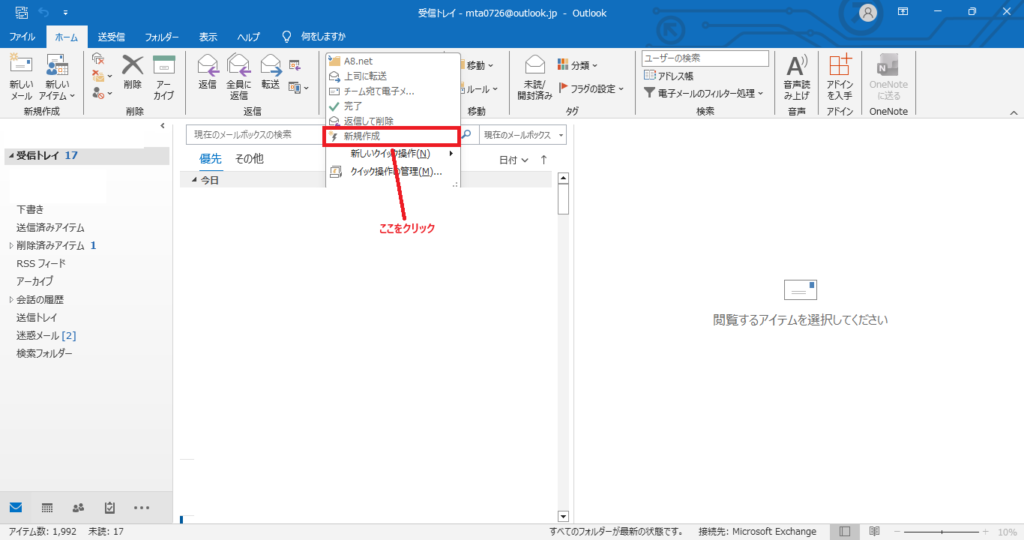Switch to the その他 inbox tab

[249, 159]
